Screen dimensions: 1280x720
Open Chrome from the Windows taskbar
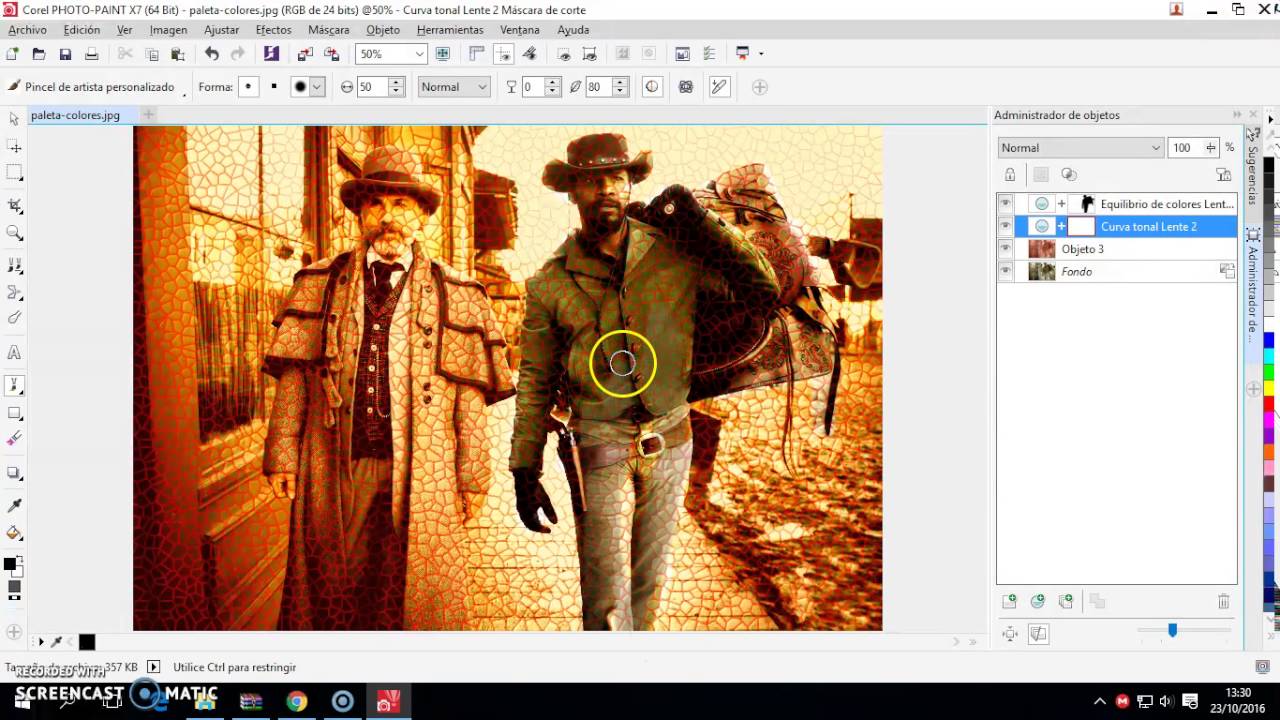(296, 702)
